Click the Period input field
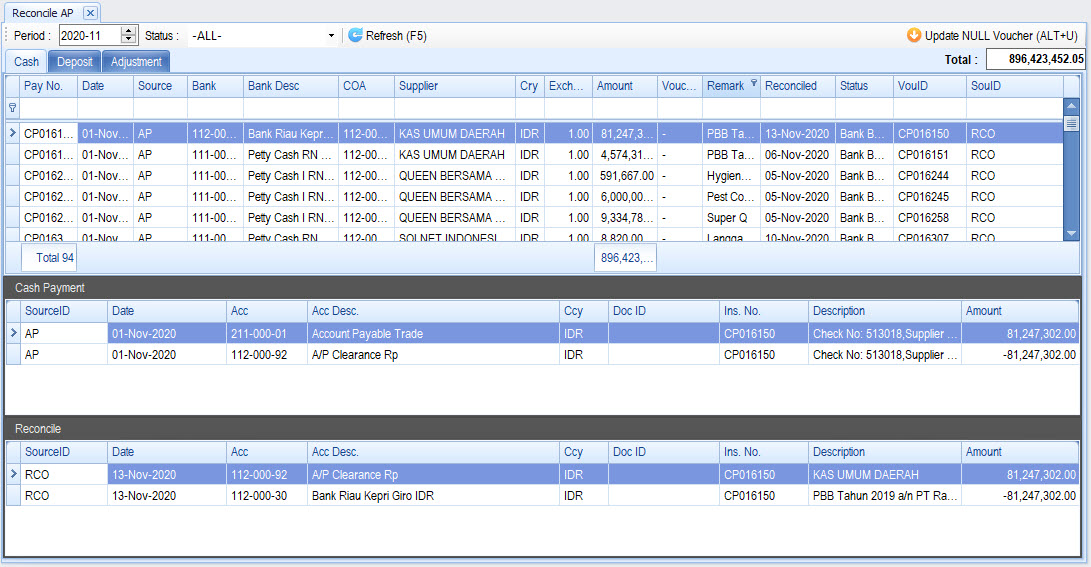The image size is (1091, 567). [x=89, y=36]
